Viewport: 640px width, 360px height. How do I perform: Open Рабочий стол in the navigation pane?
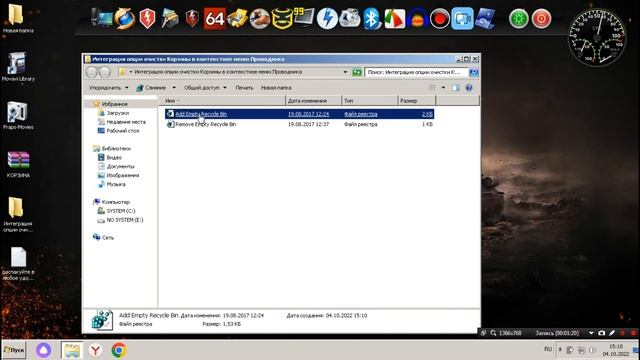[118, 131]
